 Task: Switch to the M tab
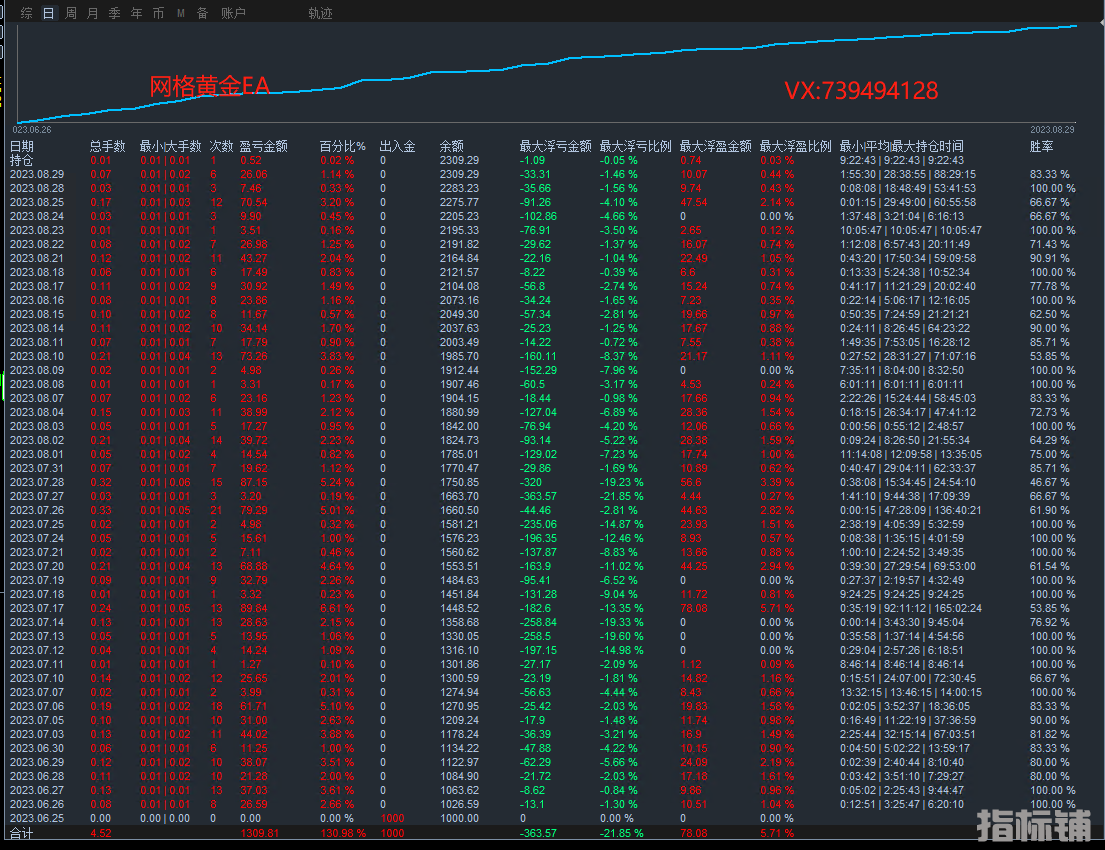coord(180,13)
